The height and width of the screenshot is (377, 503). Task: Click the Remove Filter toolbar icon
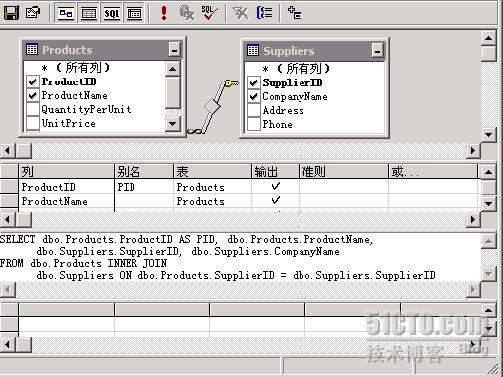pyautogui.click(x=241, y=13)
